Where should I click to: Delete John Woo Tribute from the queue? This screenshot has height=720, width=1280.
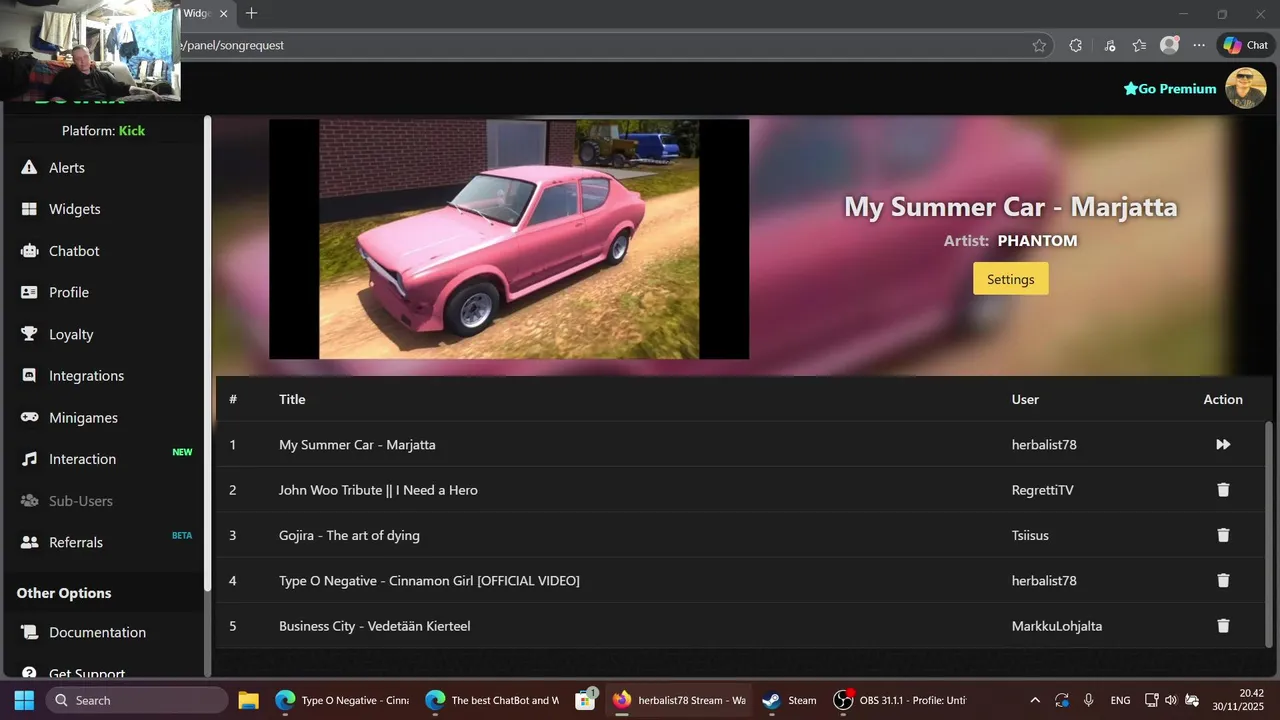coord(1223,490)
